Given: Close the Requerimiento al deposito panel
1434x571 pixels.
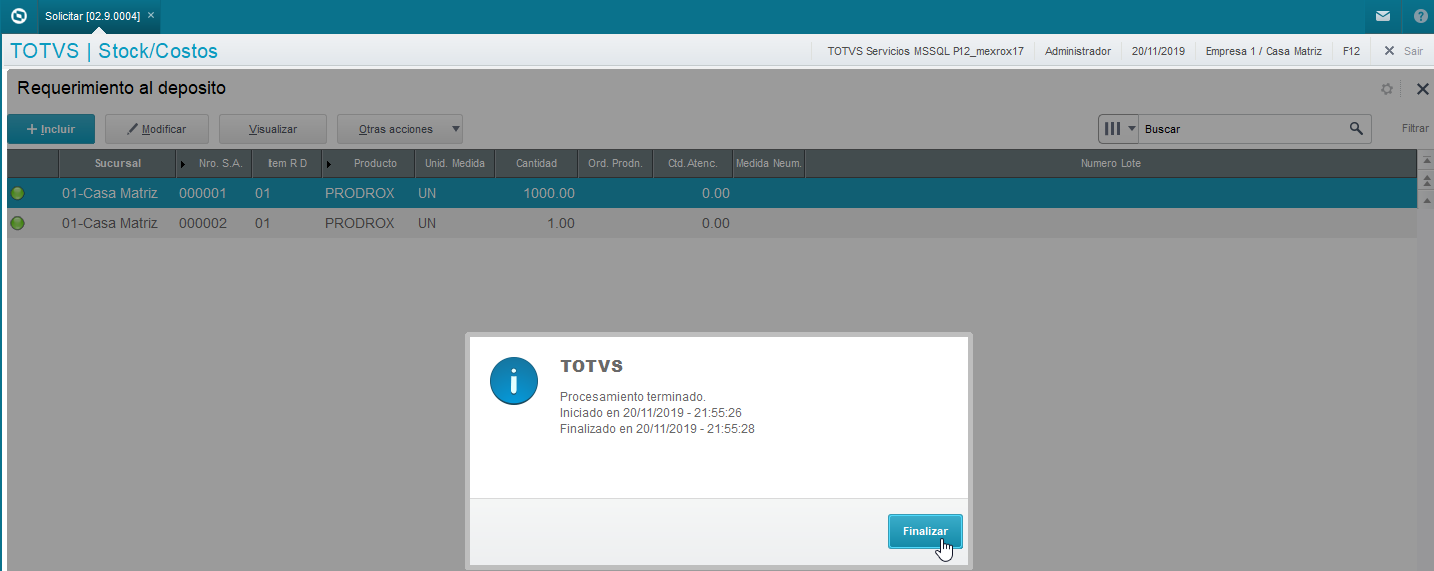Looking at the screenshot, I should (x=1422, y=89).
